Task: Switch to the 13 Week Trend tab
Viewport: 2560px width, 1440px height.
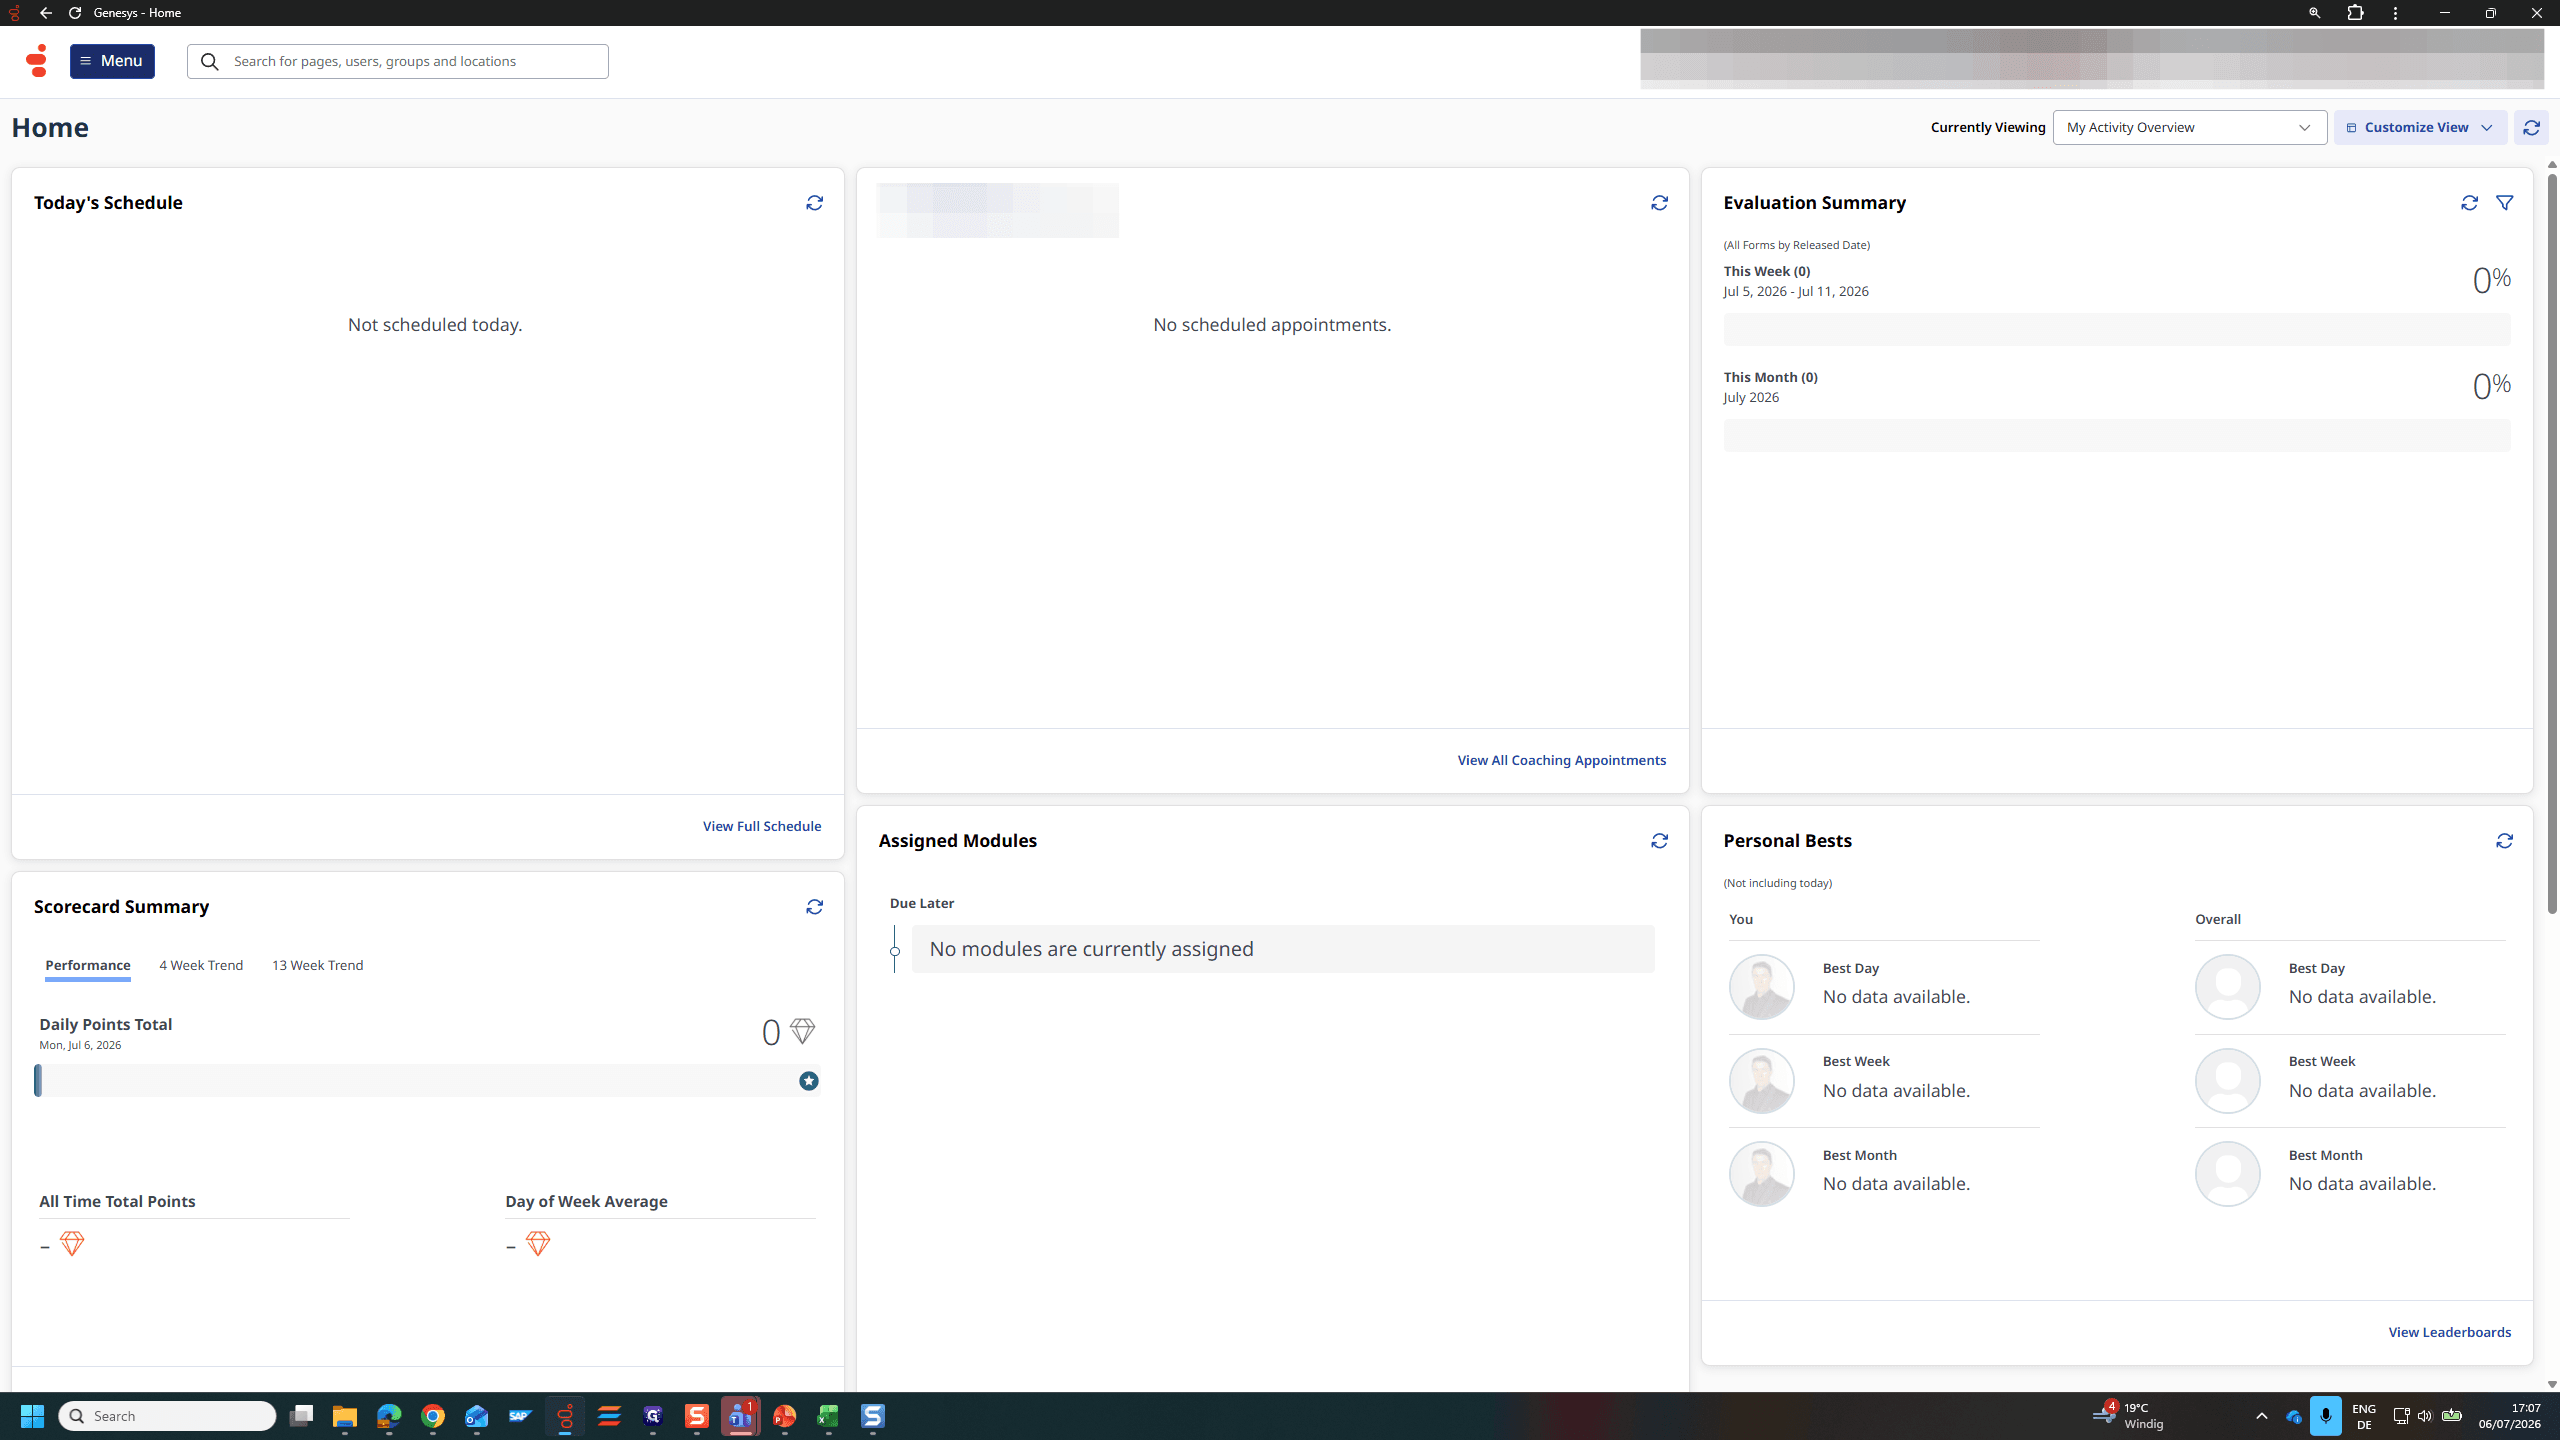Action: pos(318,965)
